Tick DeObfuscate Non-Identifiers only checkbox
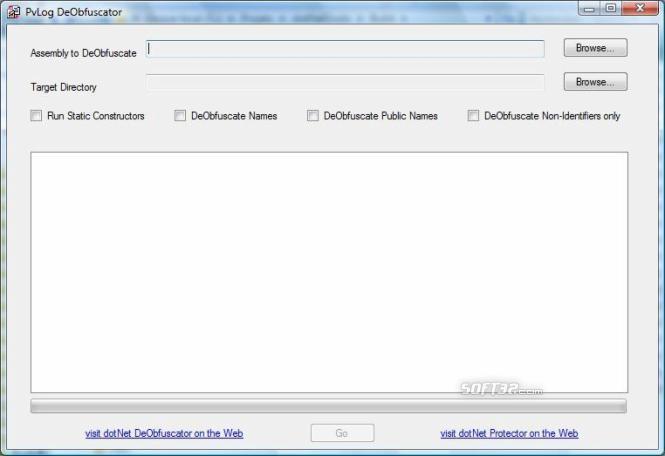The width and height of the screenshot is (665, 456). 473,115
